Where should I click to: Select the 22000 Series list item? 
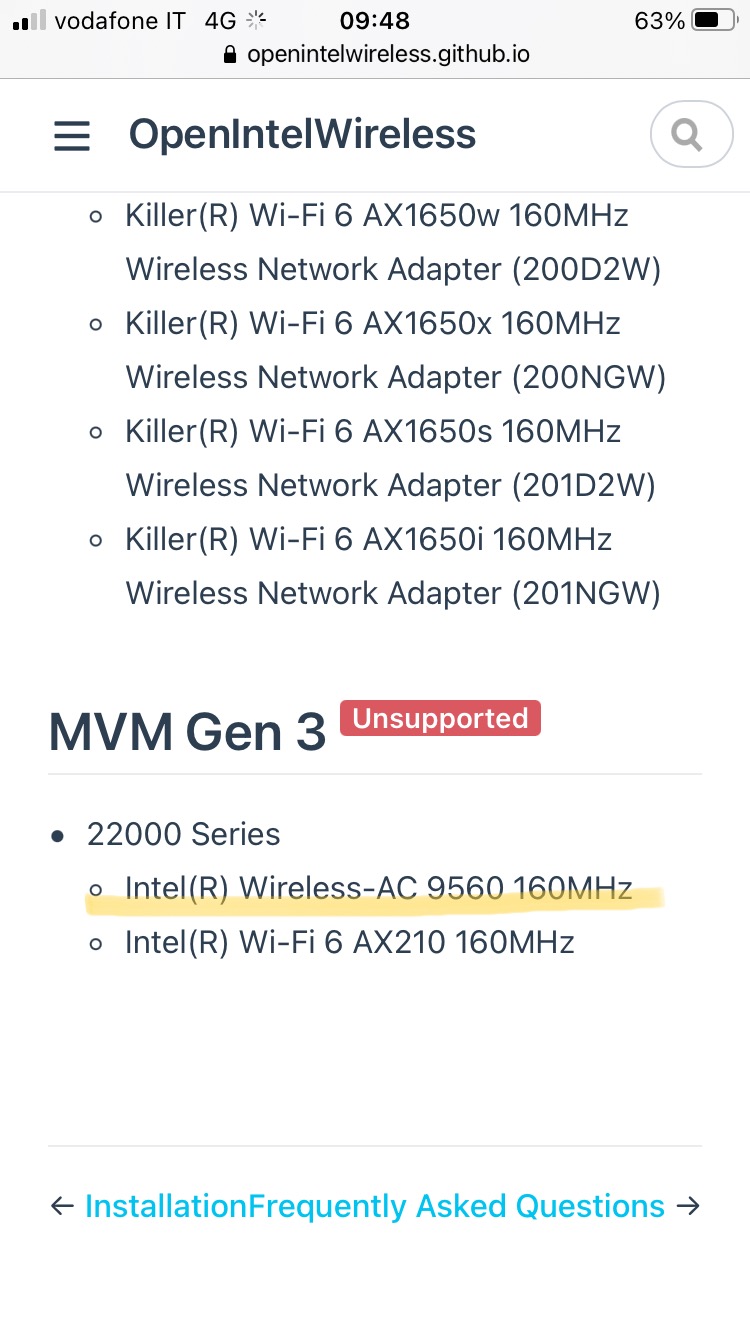click(x=184, y=834)
